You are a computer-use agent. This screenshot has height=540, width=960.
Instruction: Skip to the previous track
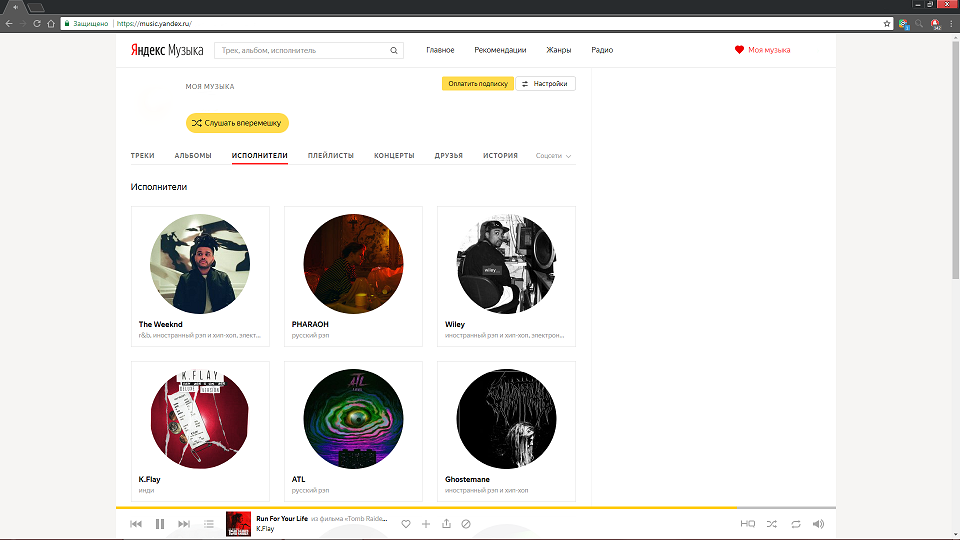click(x=136, y=524)
